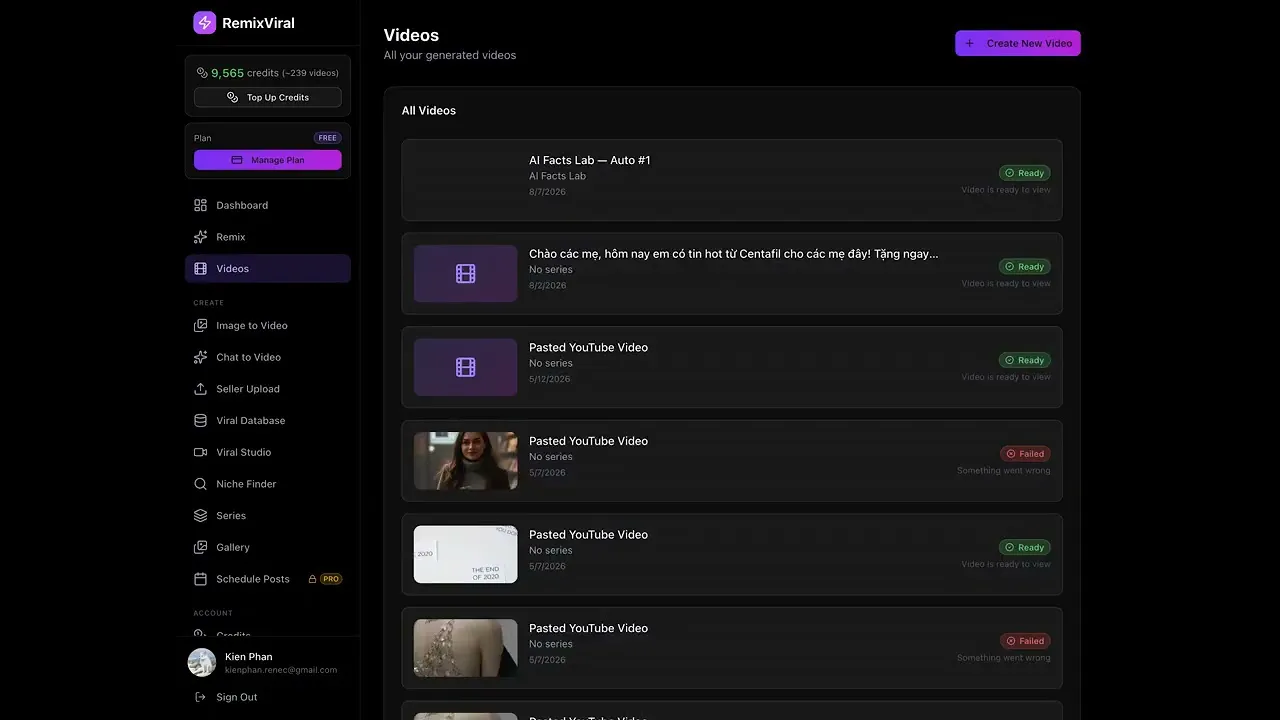
Task: Click the 8/7/2026 date text
Action: pyautogui.click(x=547, y=192)
